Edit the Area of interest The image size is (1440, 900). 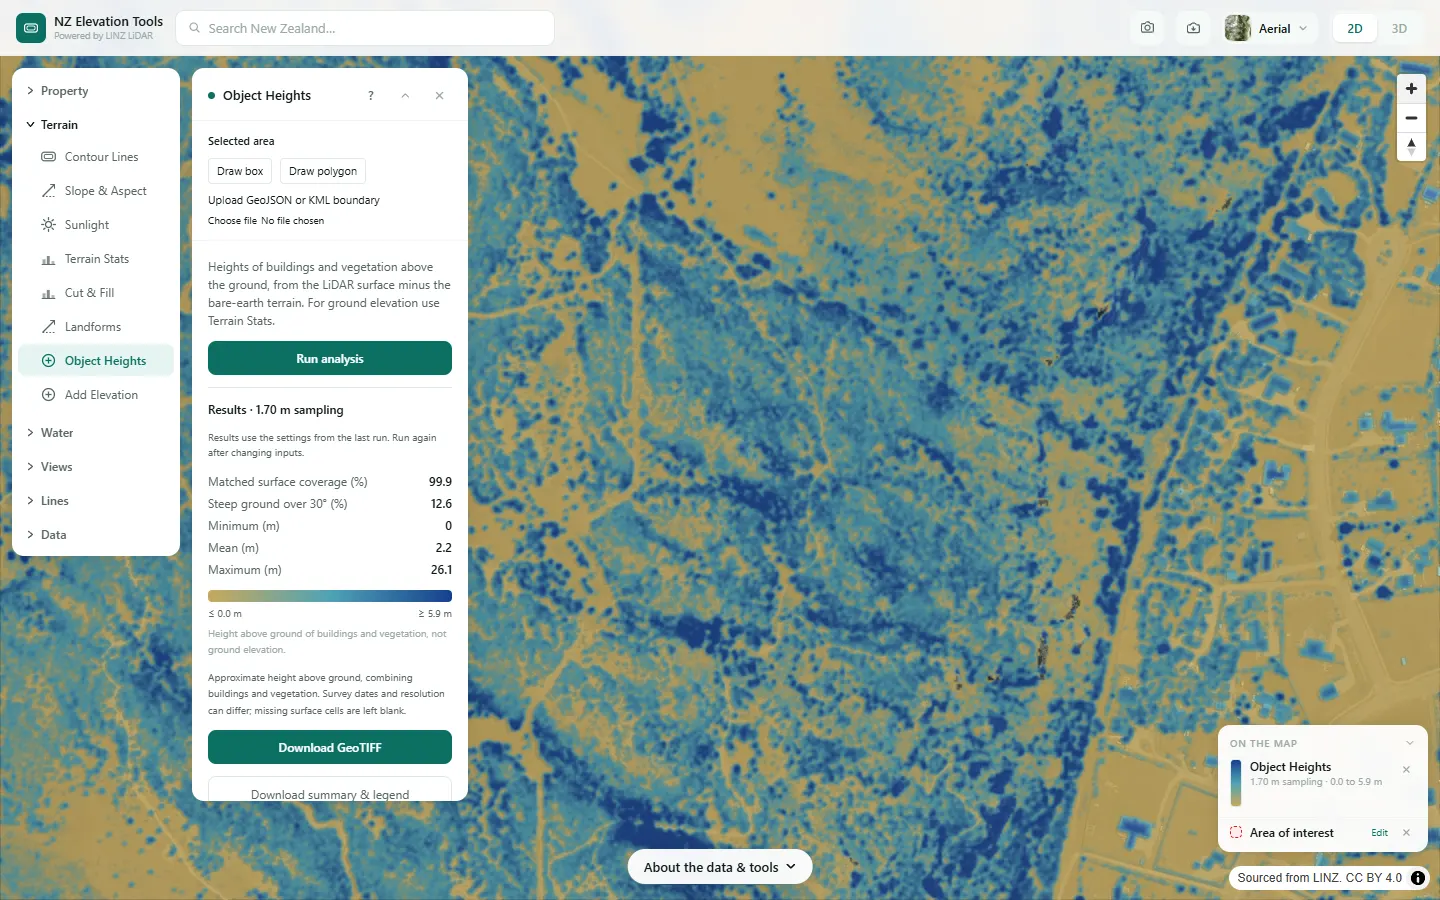(1379, 833)
